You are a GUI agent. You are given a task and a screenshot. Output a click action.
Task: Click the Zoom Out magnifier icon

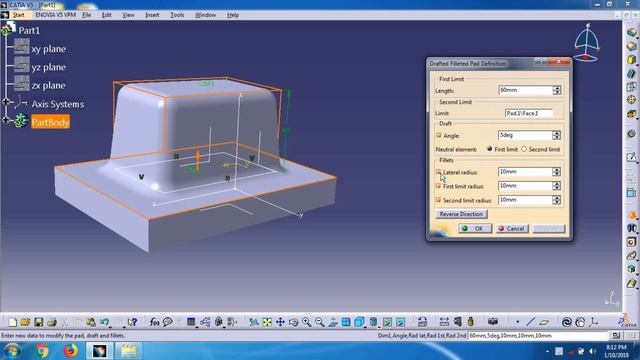pos(319,322)
